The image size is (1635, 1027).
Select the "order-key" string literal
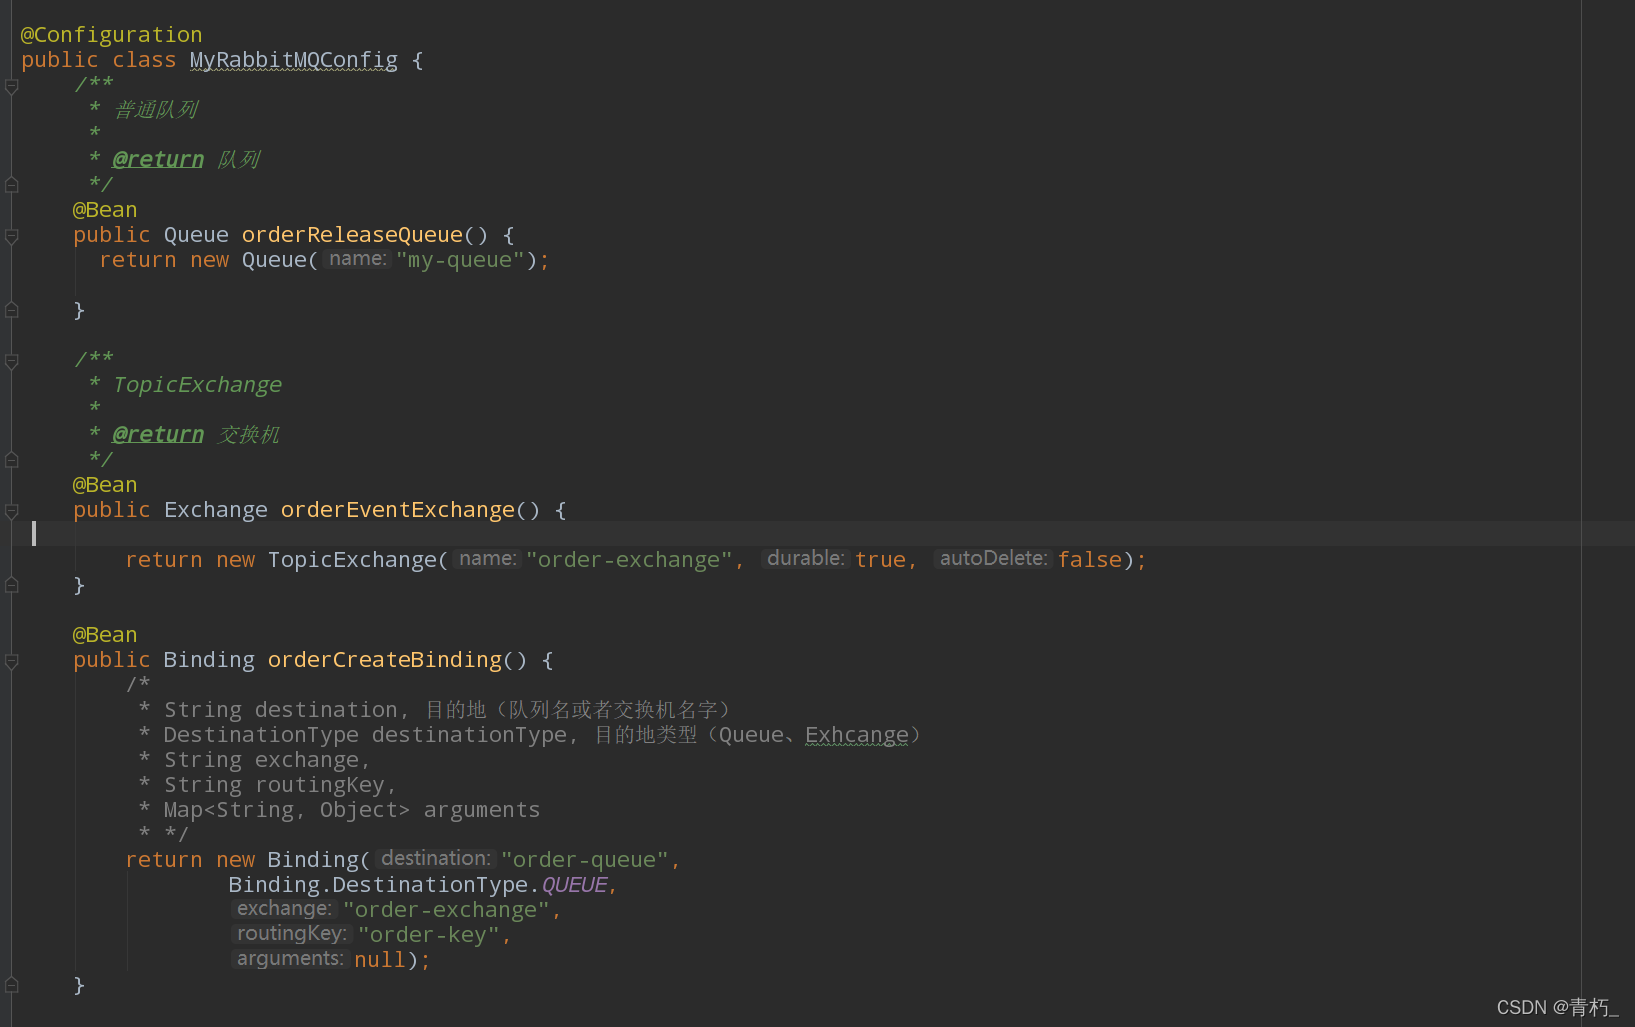coord(429,935)
